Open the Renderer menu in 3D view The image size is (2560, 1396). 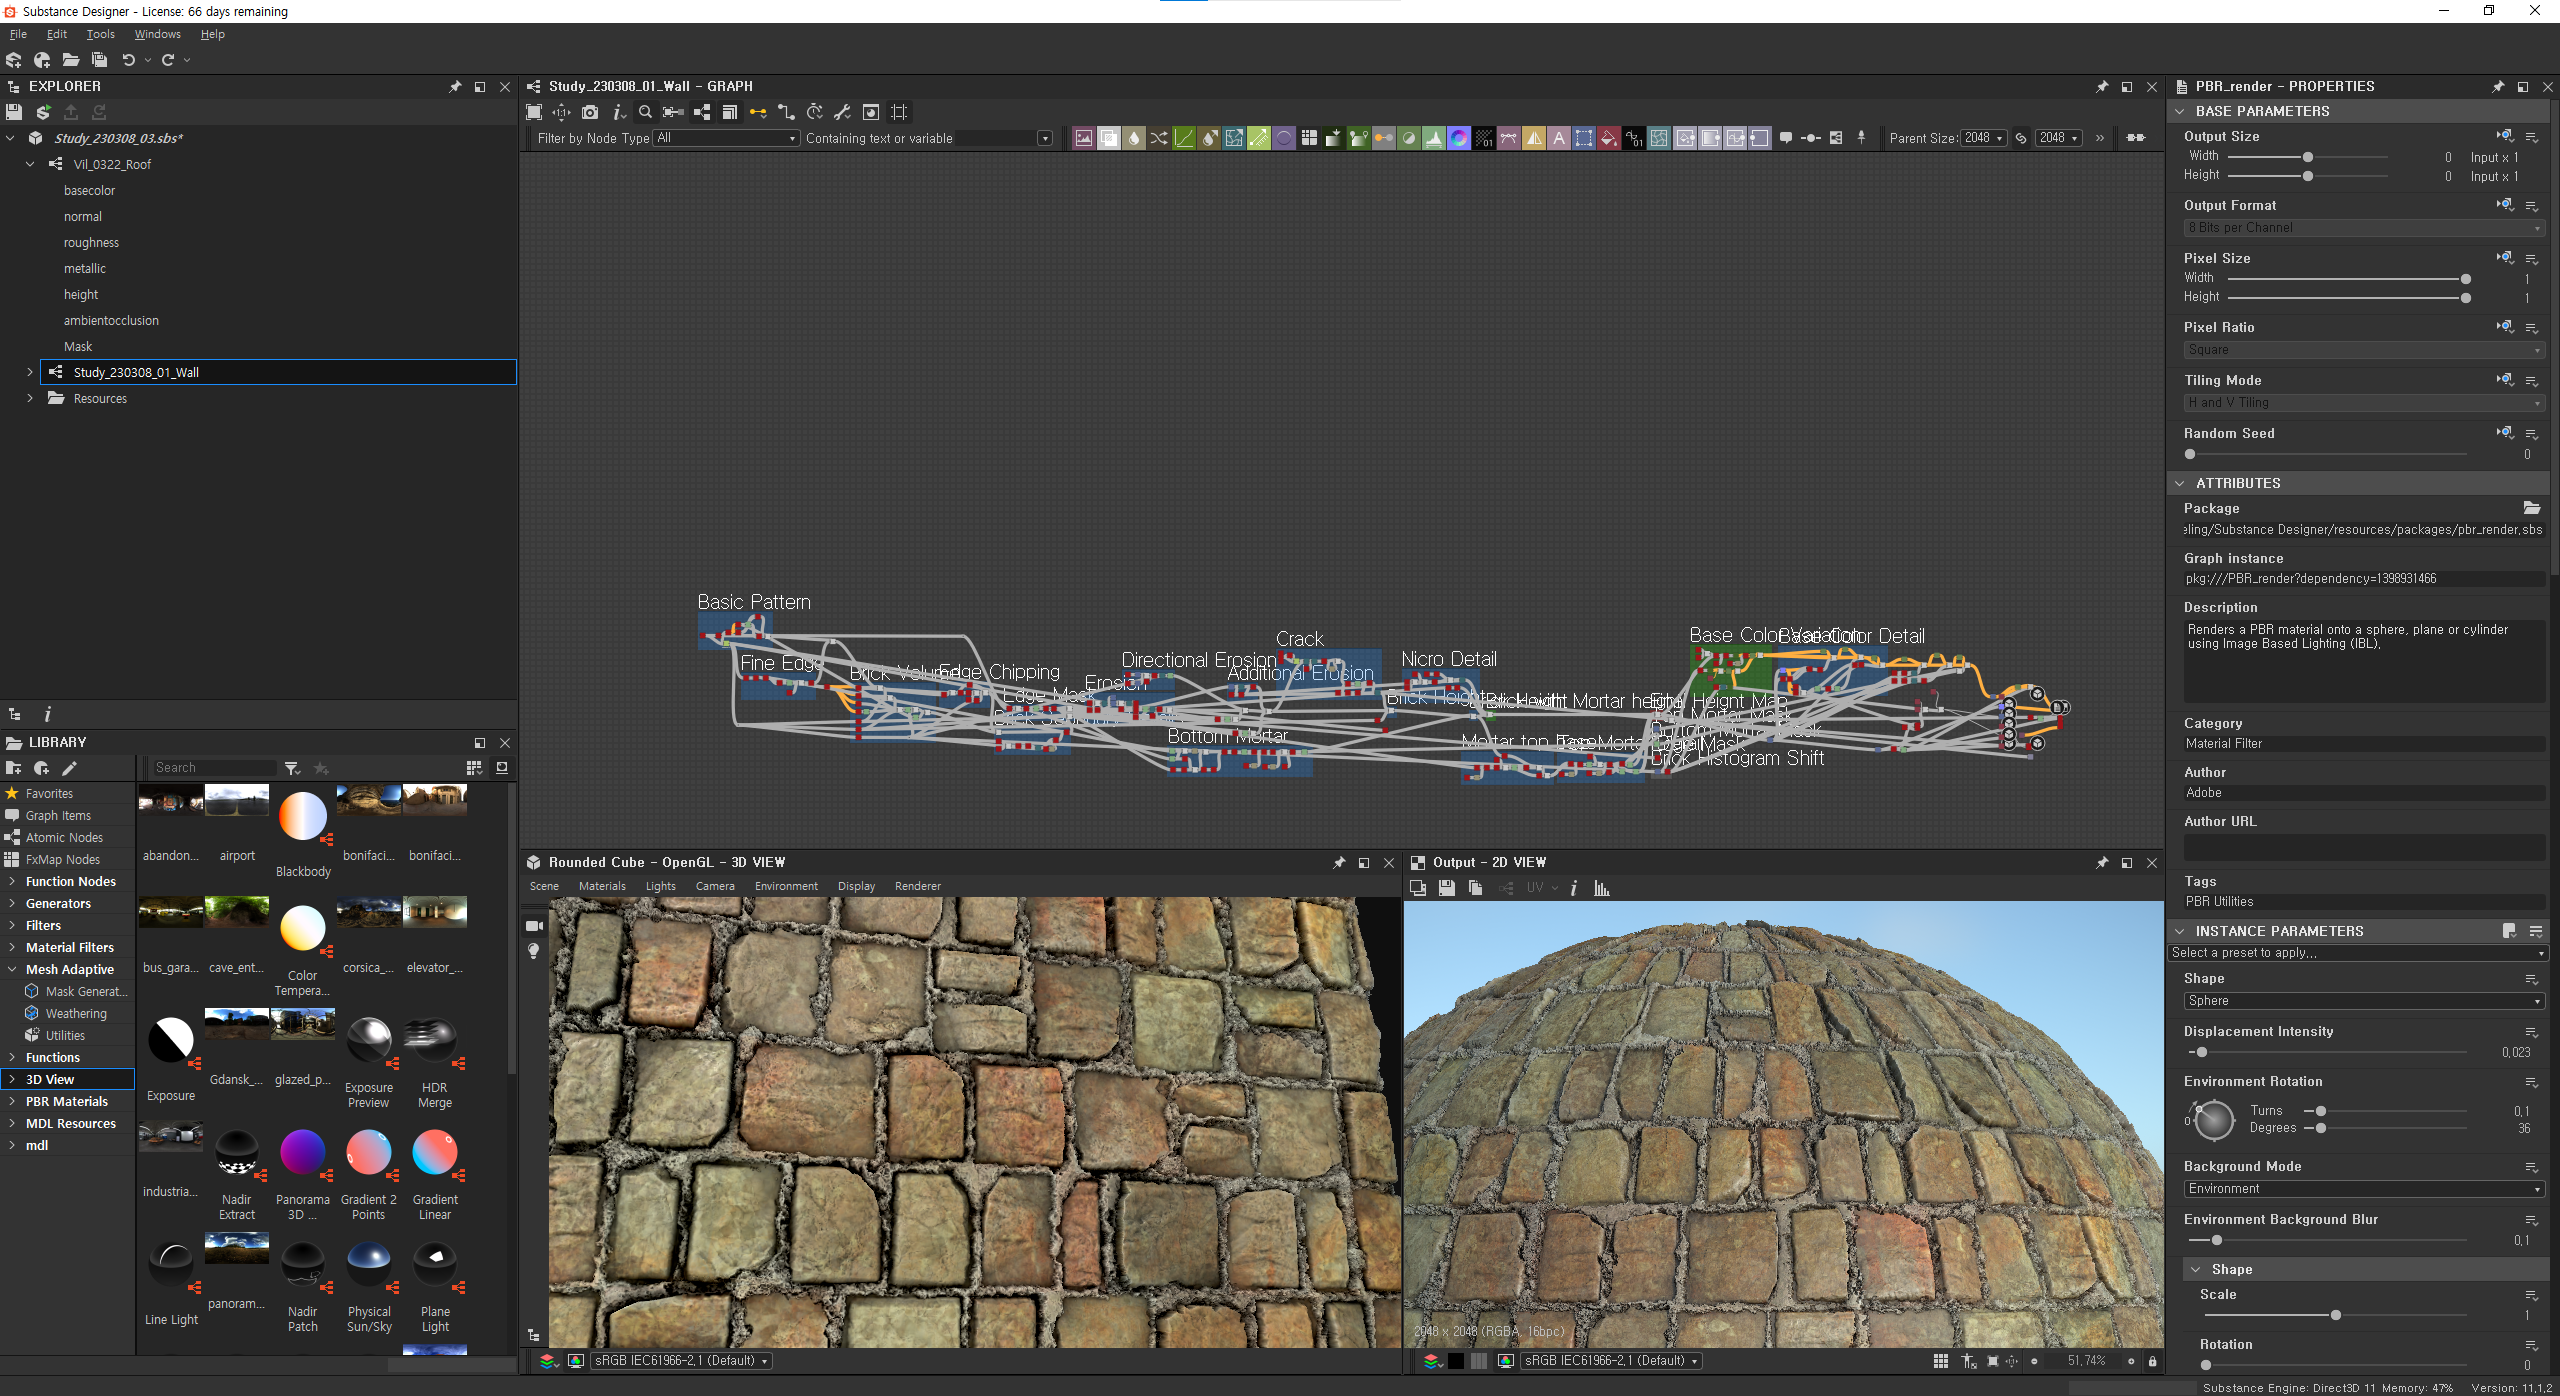click(x=917, y=887)
